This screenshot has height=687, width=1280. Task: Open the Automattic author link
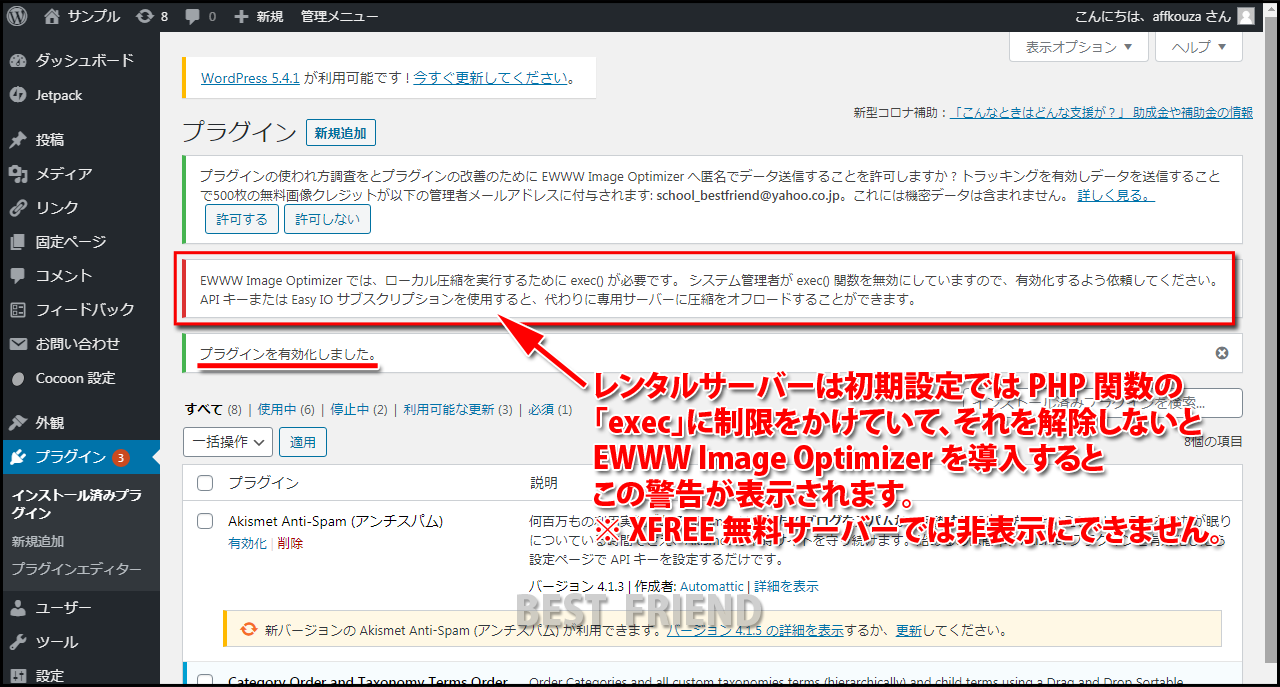tap(711, 586)
